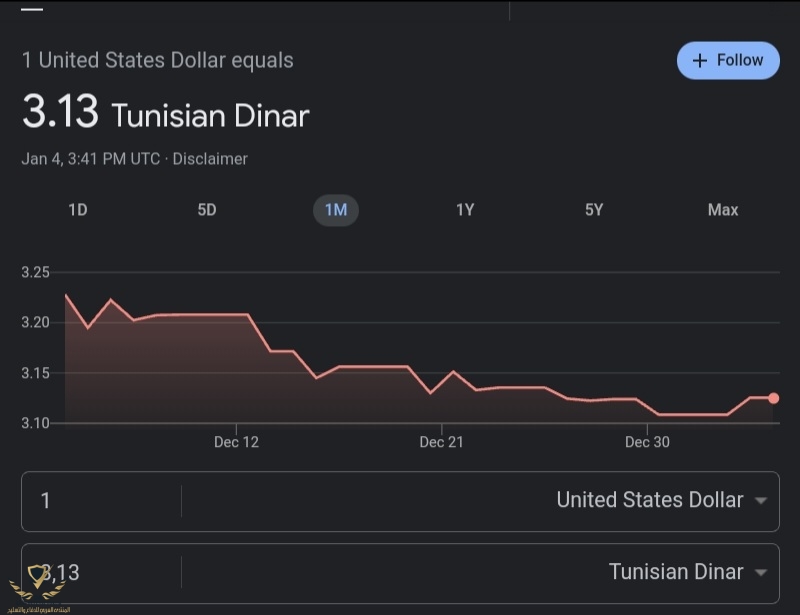800x615 pixels.
Task: Show the Max time range
Action: click(722, 210)
